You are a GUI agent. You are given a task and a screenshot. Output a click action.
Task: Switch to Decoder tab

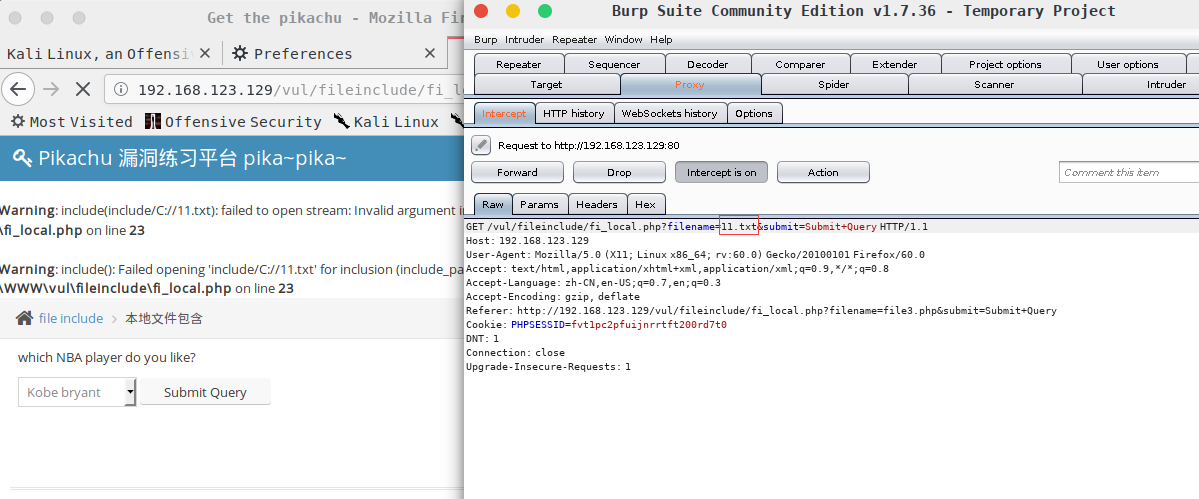[x=707, y=64]
